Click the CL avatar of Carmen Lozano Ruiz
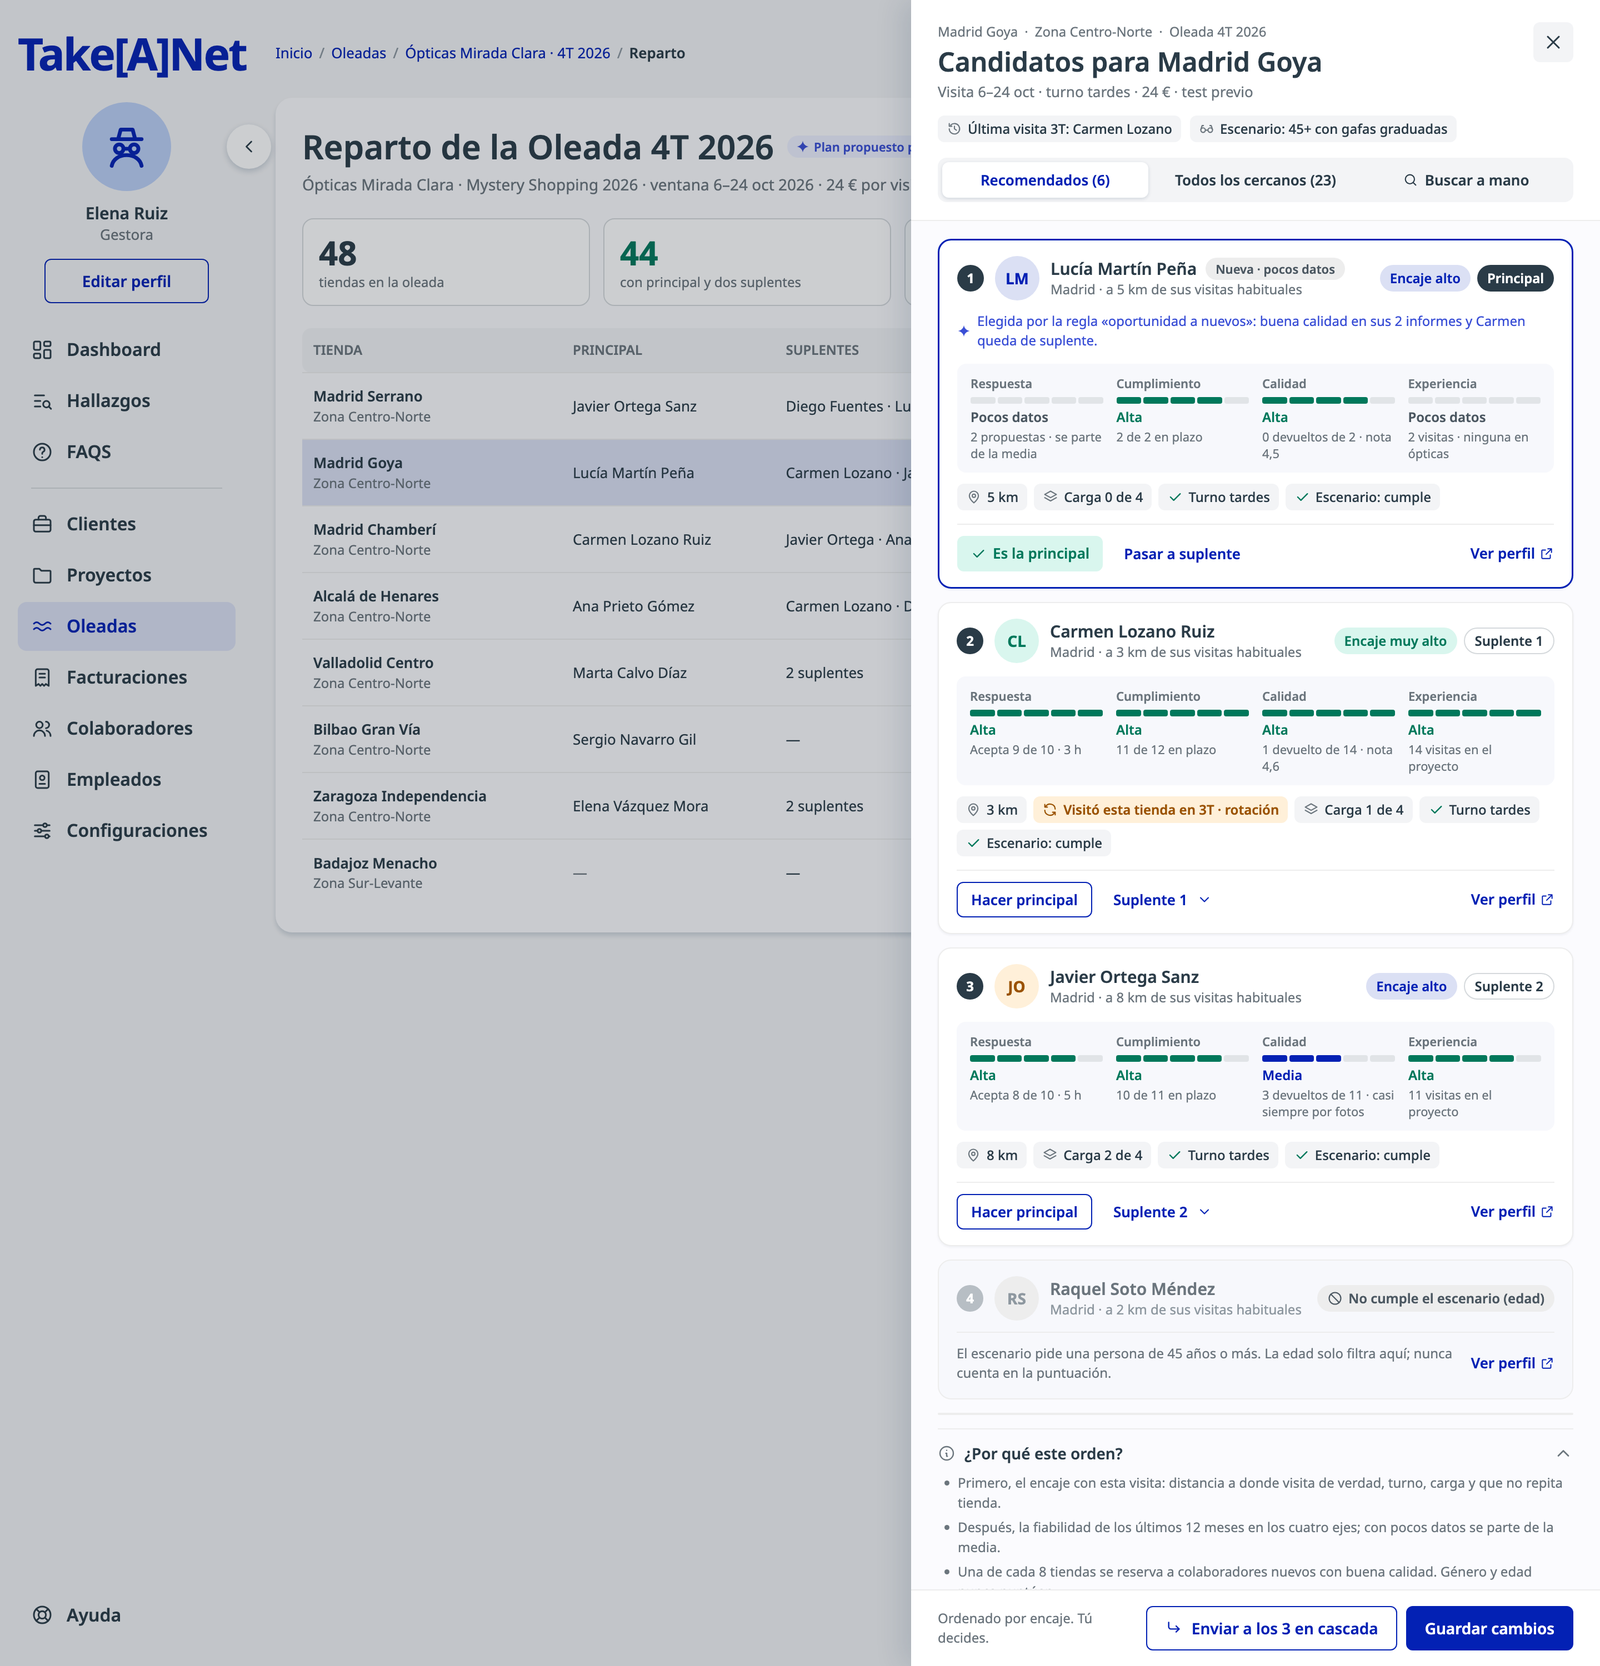1600x1666 pixels. click(x=1016, y=641)
